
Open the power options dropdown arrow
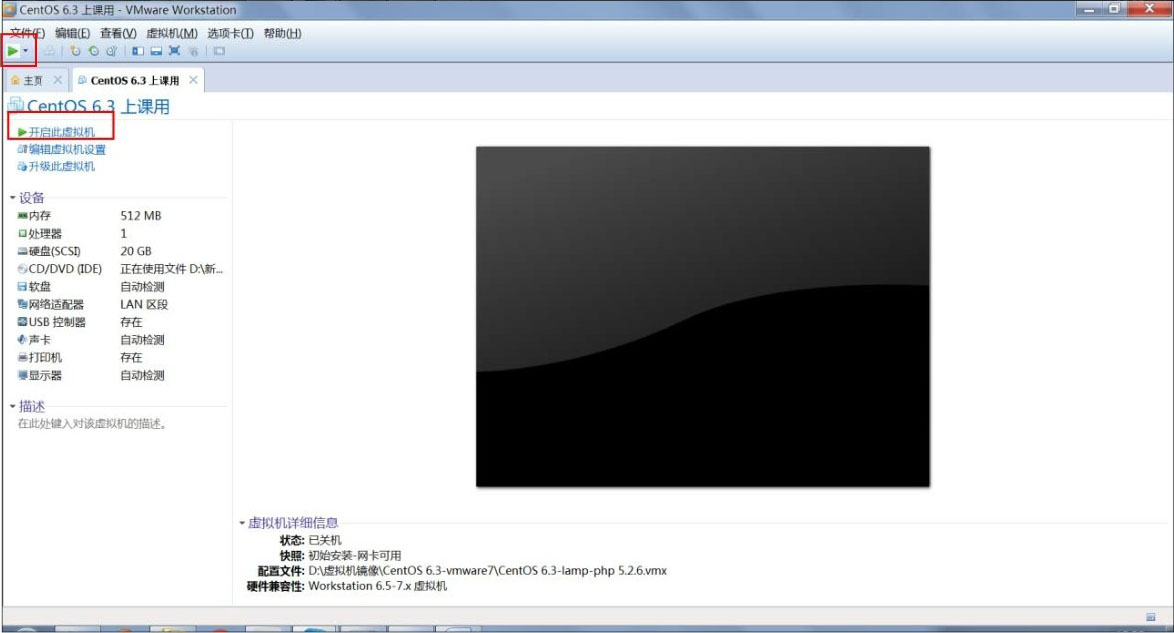click(x=25, y=51)
